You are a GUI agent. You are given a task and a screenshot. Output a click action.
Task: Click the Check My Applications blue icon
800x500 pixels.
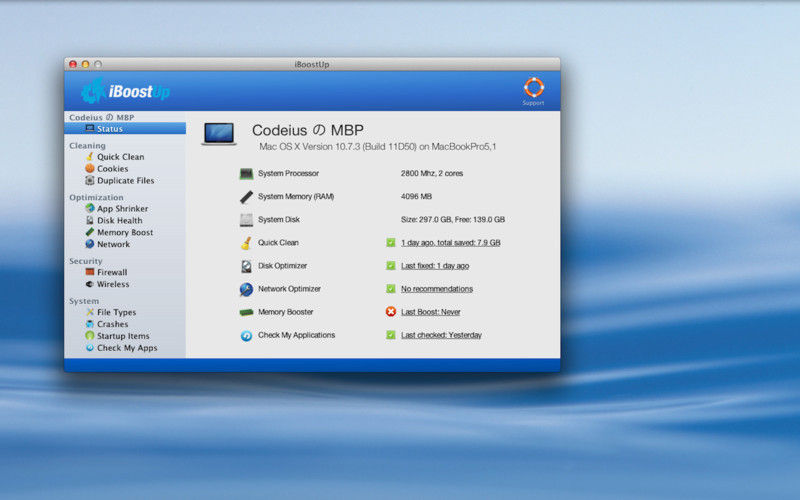[246, 336]
